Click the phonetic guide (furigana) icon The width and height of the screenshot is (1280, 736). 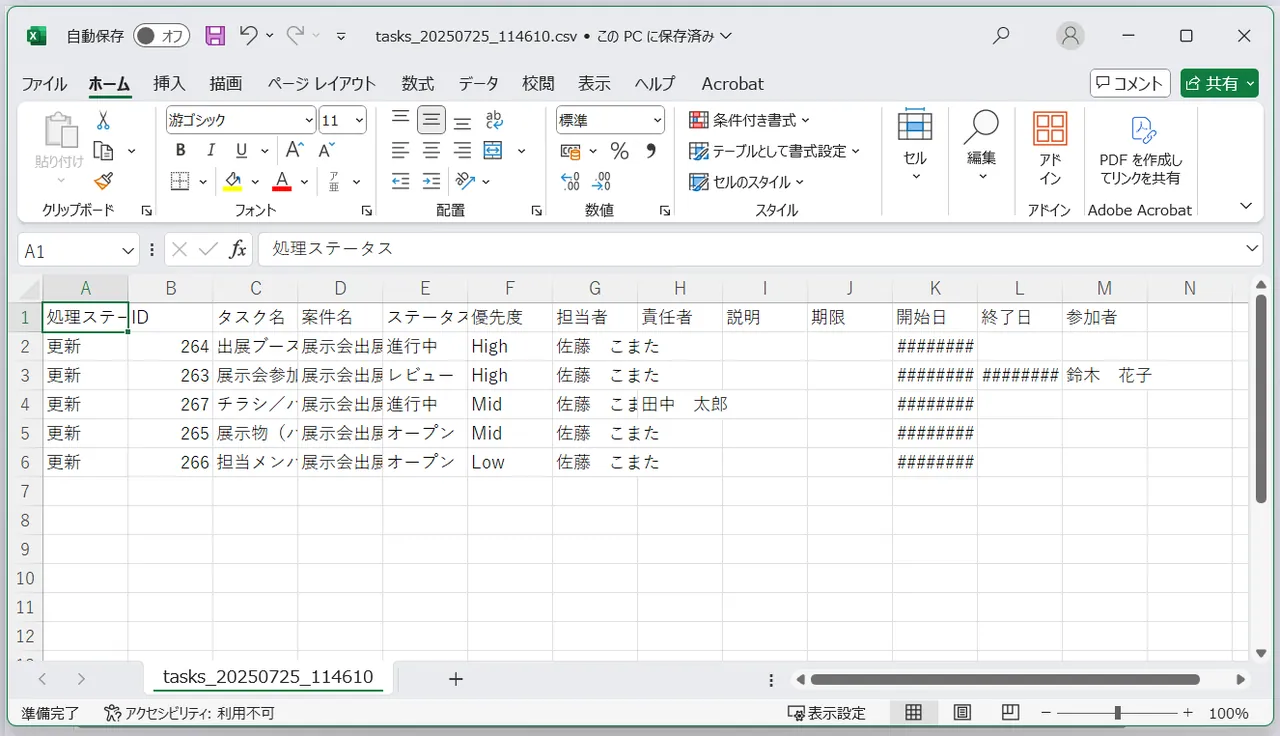[x=334, y=181]
